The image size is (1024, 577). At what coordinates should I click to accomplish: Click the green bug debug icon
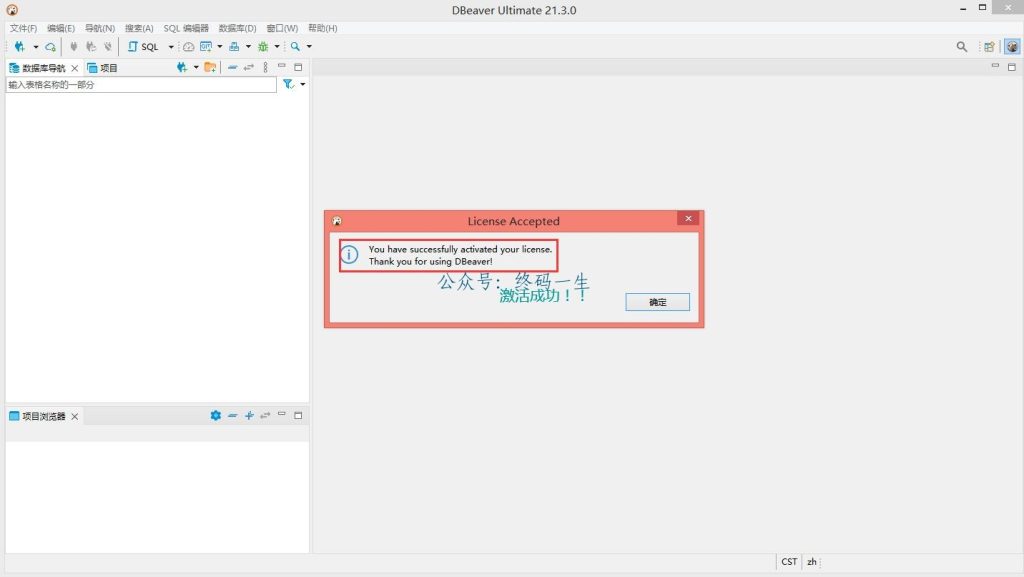pyautogui.click(x=263, y=46)
